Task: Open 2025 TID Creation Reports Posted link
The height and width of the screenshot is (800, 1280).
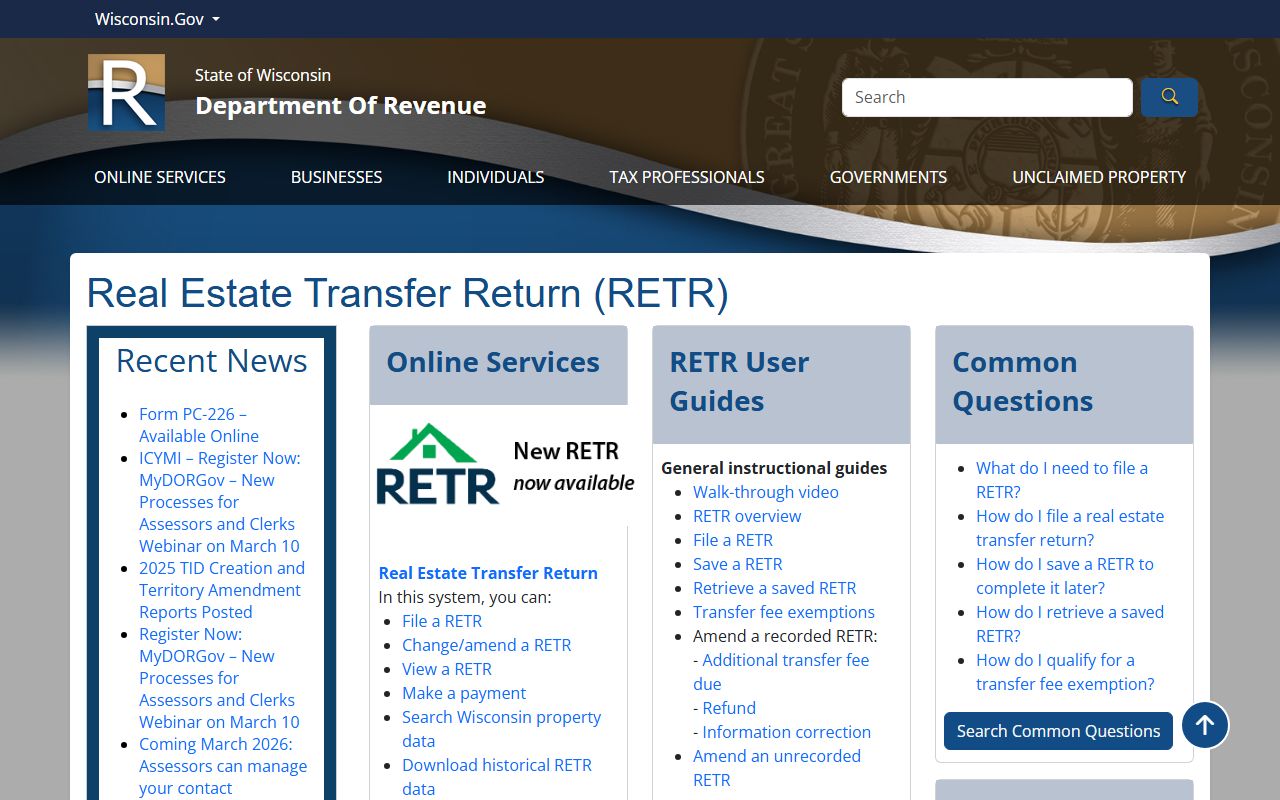Action: point(222,590)
